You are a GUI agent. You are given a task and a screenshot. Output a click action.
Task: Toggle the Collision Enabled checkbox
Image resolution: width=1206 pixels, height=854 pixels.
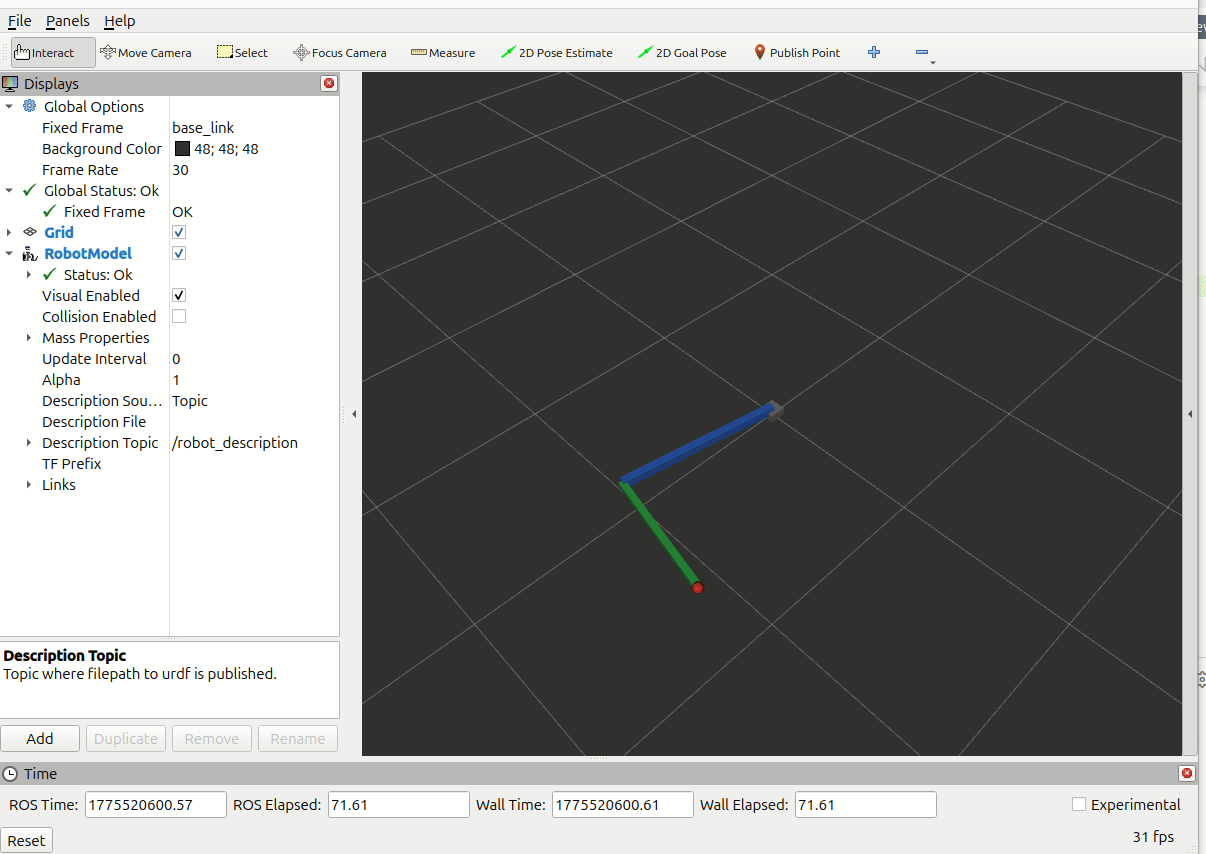click(x=179, y=317)
